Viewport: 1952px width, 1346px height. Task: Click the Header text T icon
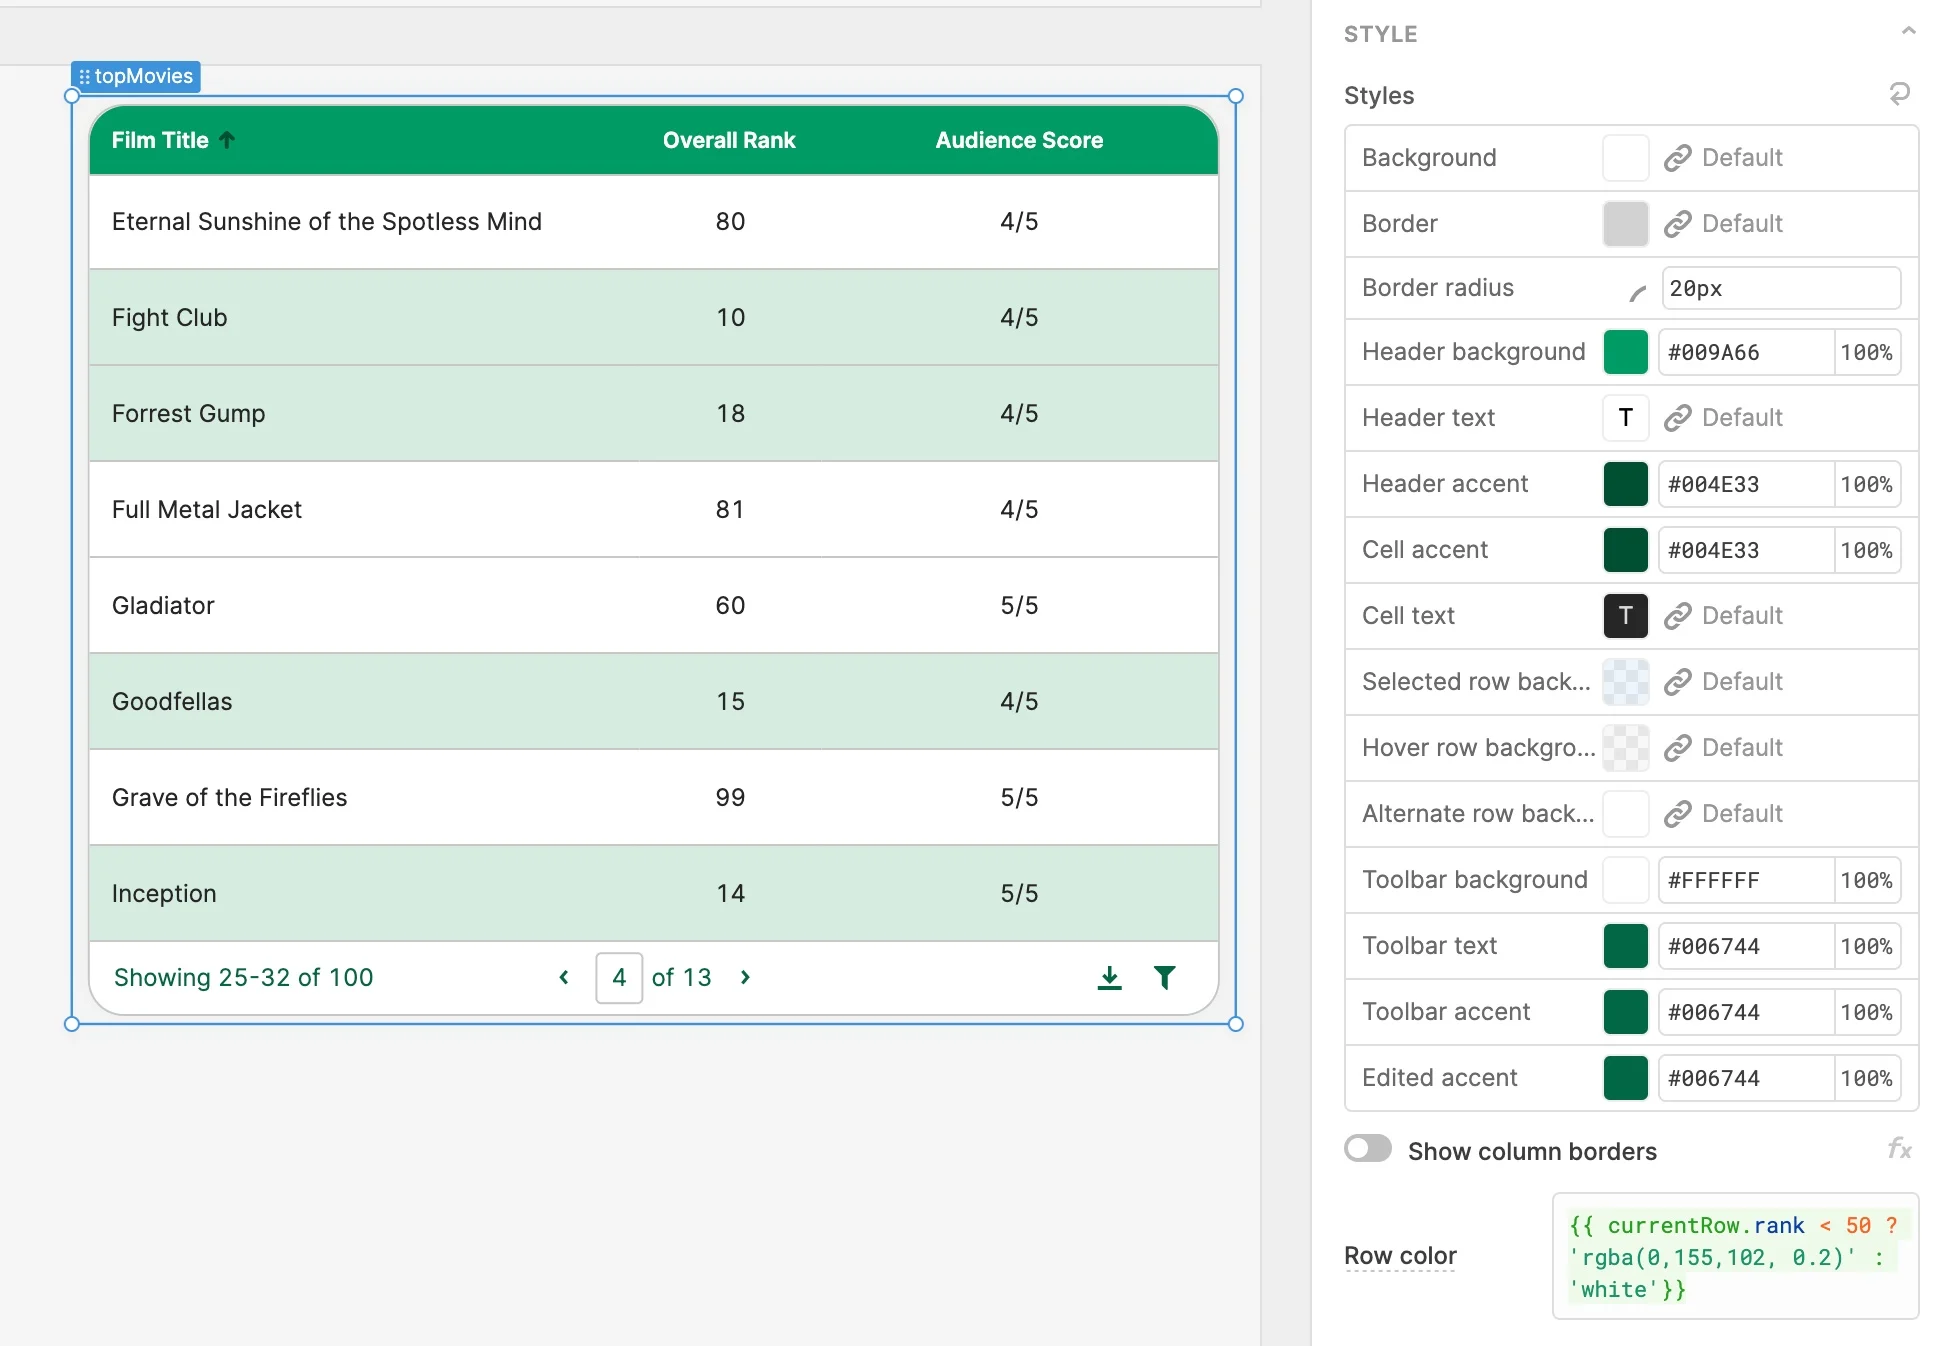click(1625, 418)
